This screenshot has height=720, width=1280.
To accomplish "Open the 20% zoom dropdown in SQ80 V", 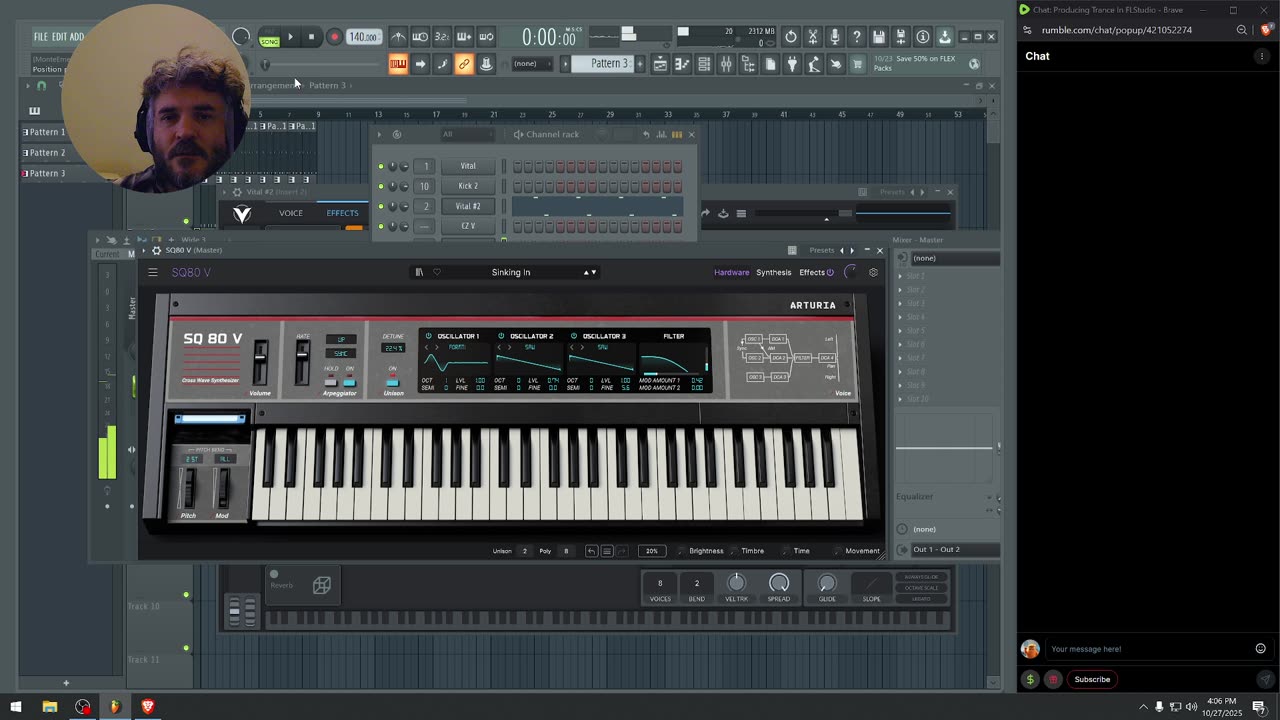I will pyautogui.click(x=652, y=551).
